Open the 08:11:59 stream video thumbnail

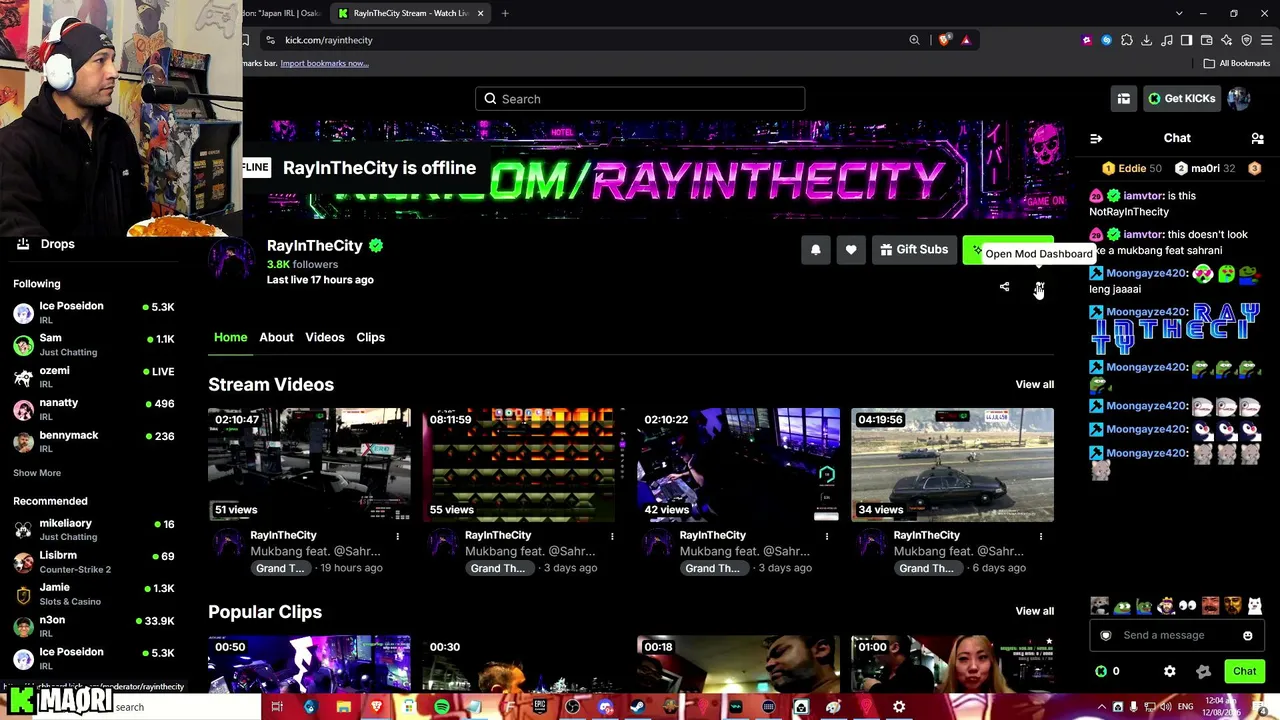524,465
